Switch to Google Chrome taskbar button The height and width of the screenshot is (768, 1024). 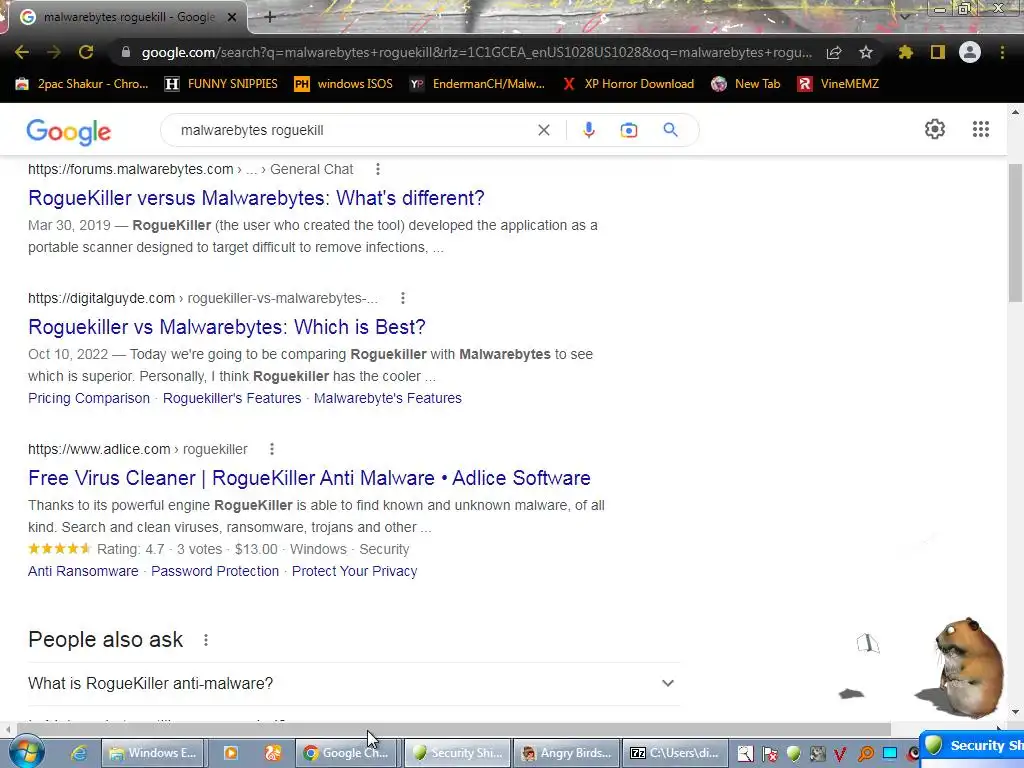point(347,753)
